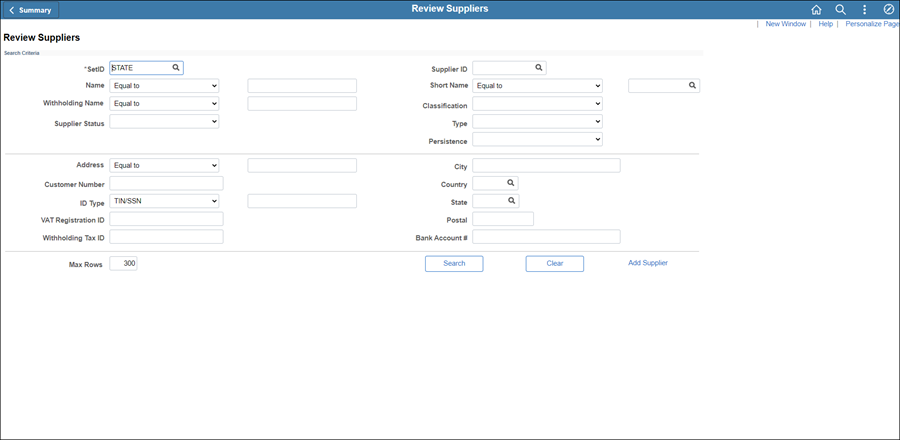Open the New Window link
Screen dimensions: 900x440
coord(785,24)
